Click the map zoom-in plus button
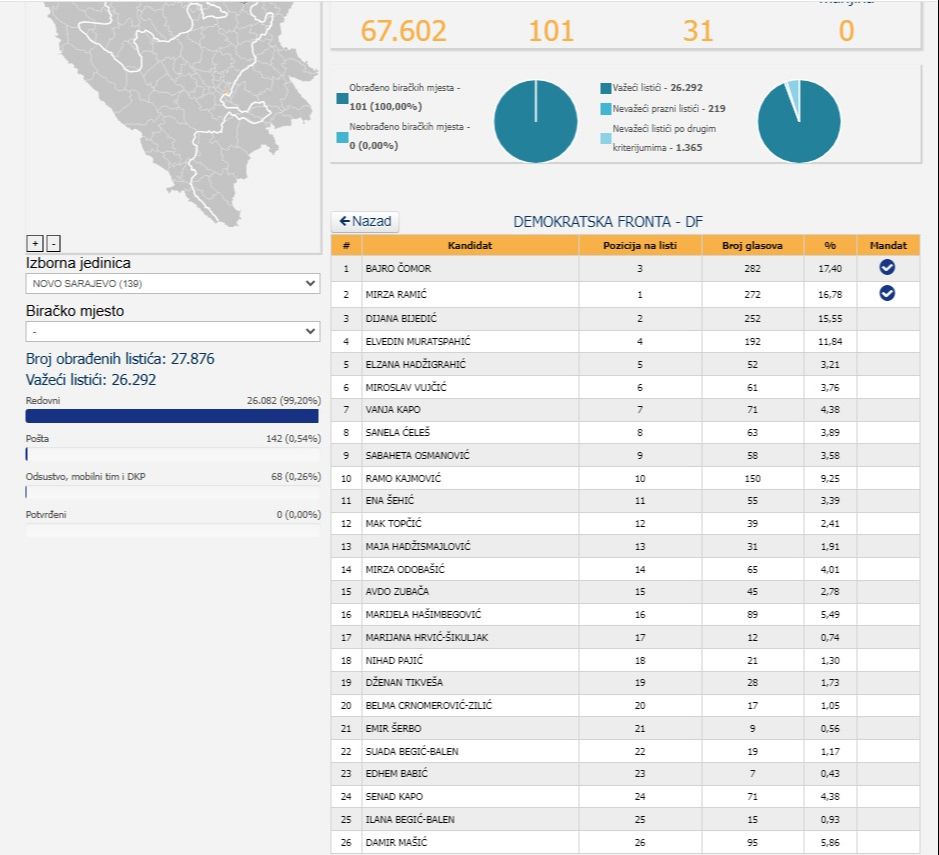The image size is (939, 855). click(35, 244)
